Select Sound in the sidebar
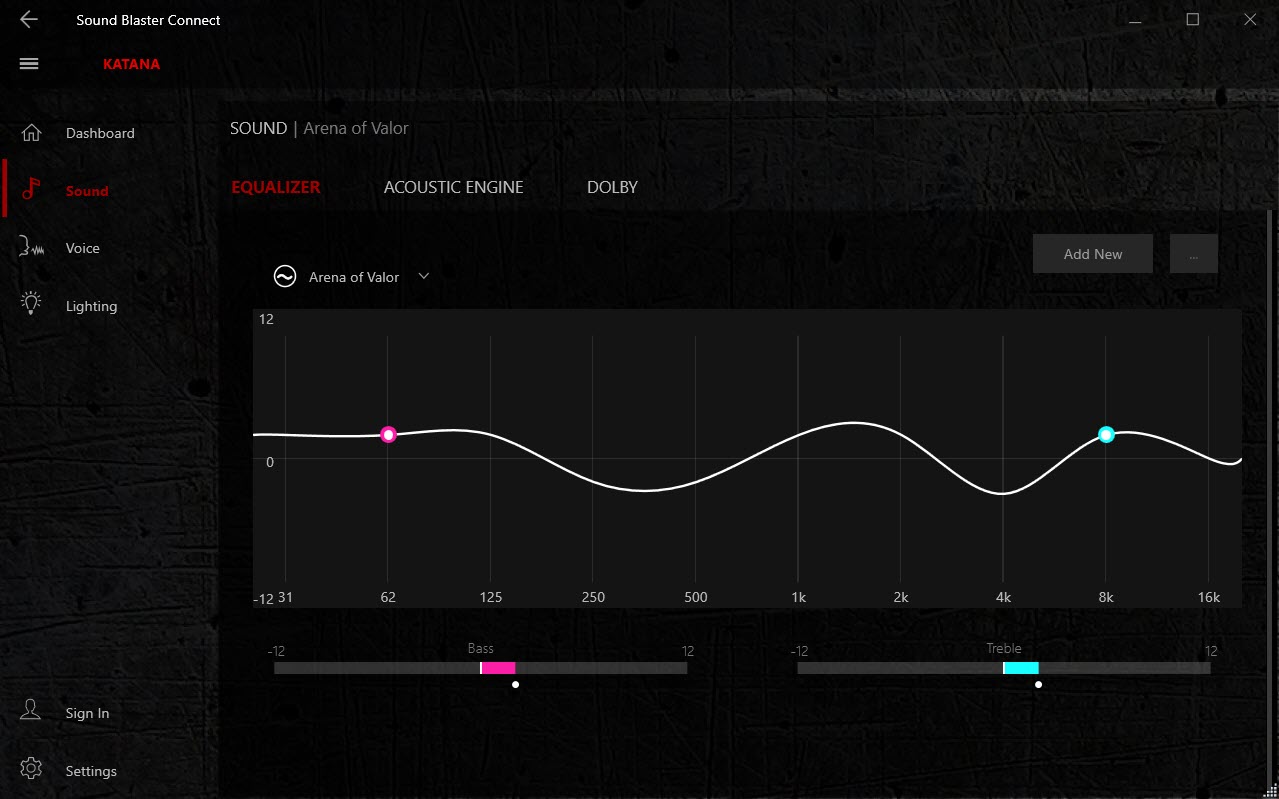 (87, 191)
